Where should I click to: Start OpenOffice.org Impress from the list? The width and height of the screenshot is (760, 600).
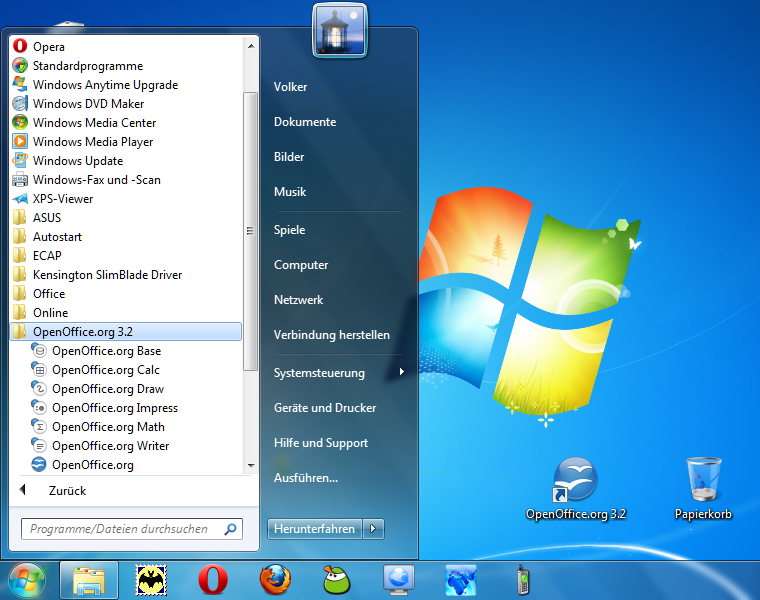(114, 408)
